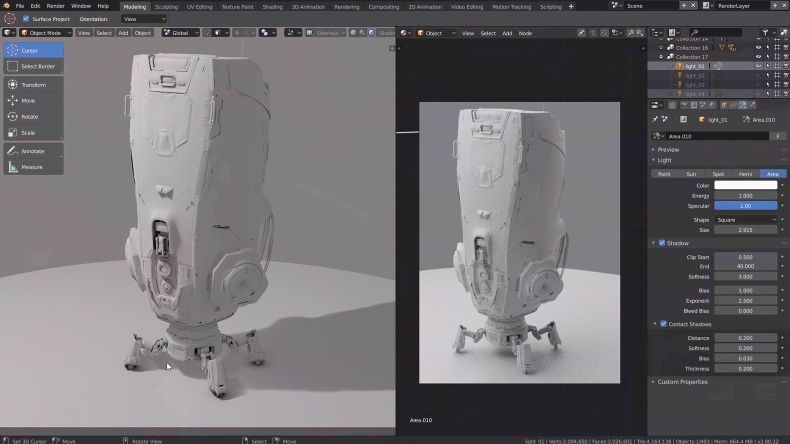Click the Area.010 name field
This screenshot has width=790, height=444.
[x=717, y=136]
